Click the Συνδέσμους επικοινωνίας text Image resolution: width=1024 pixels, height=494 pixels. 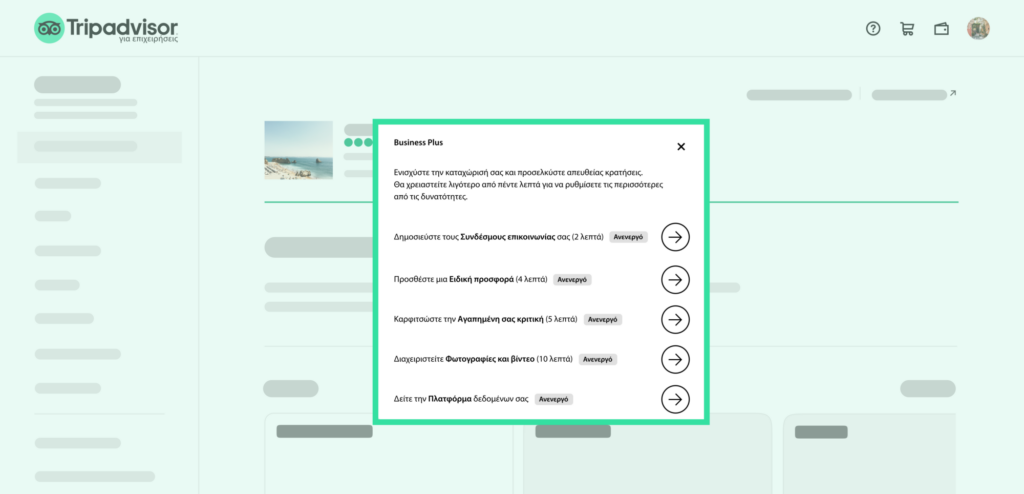pyautogui.click(x=507, y=237)
